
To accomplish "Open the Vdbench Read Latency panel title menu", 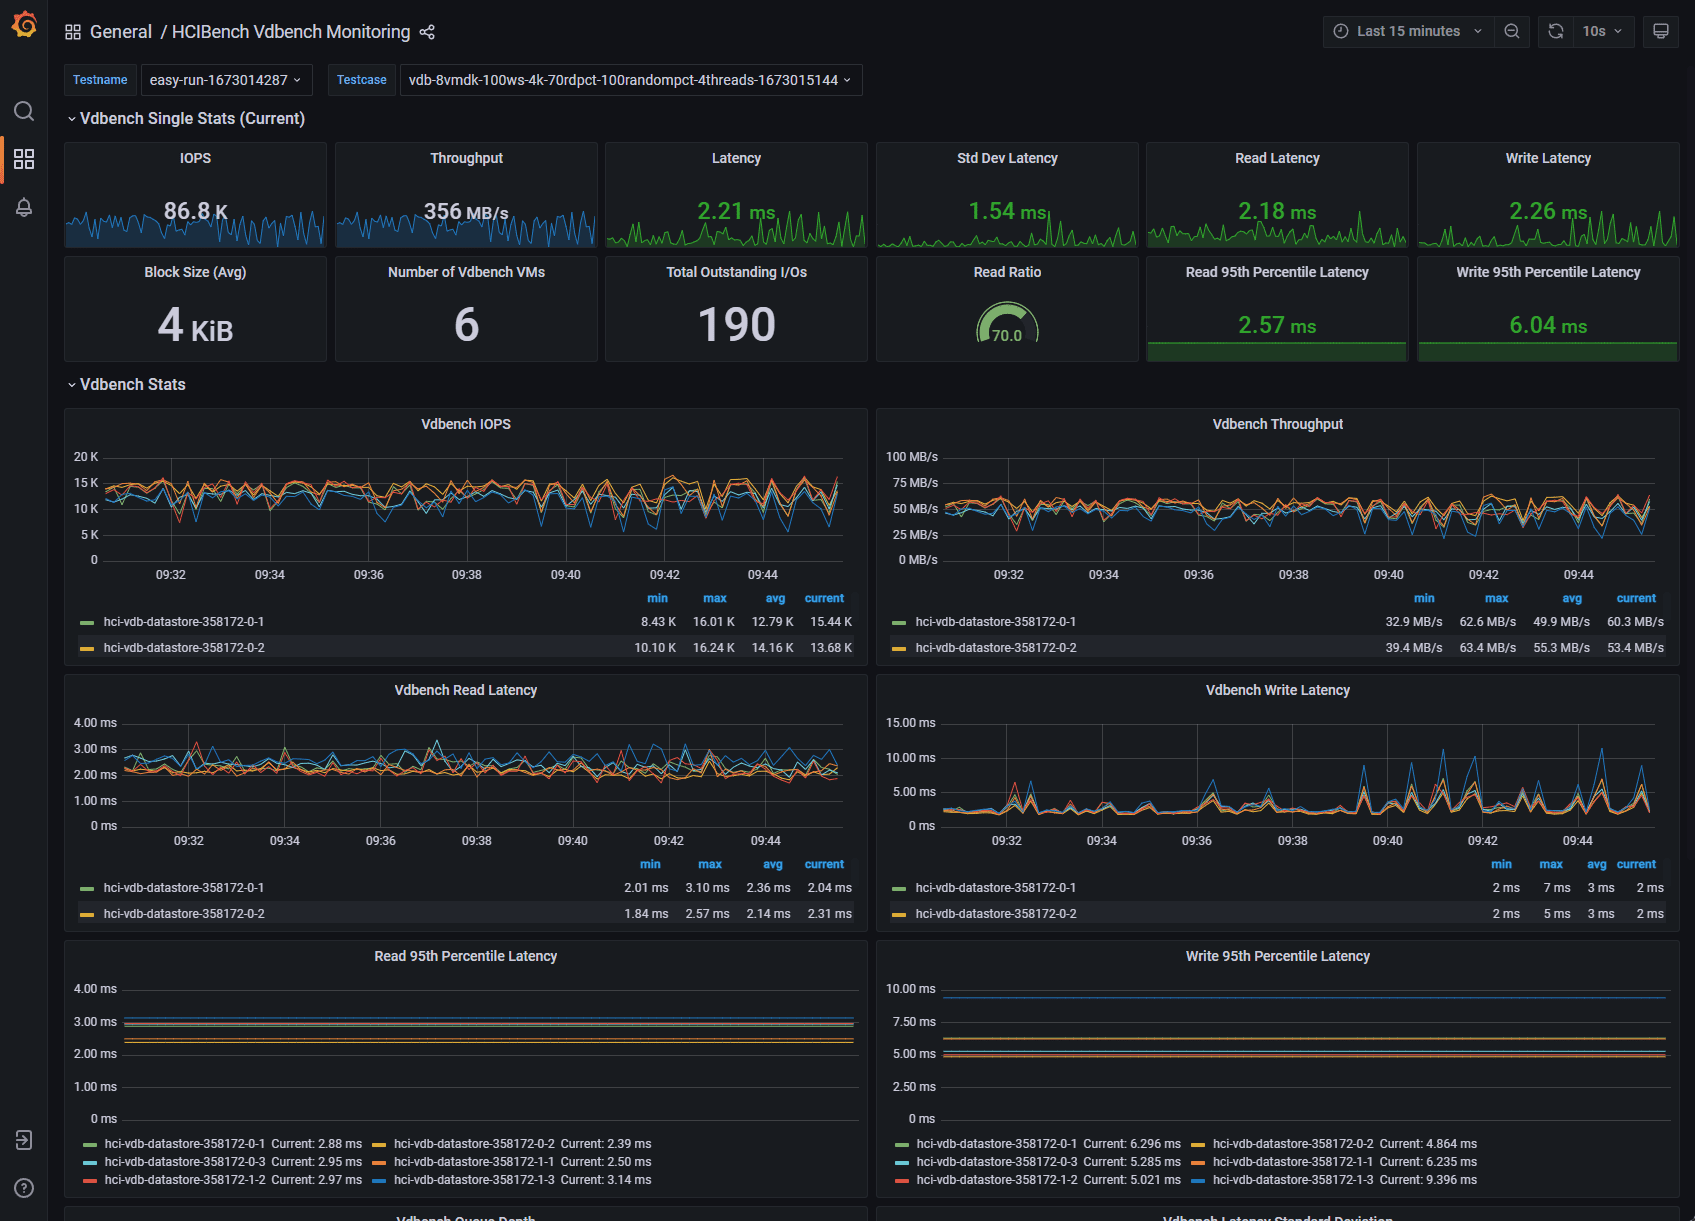I will coord(465,689).
